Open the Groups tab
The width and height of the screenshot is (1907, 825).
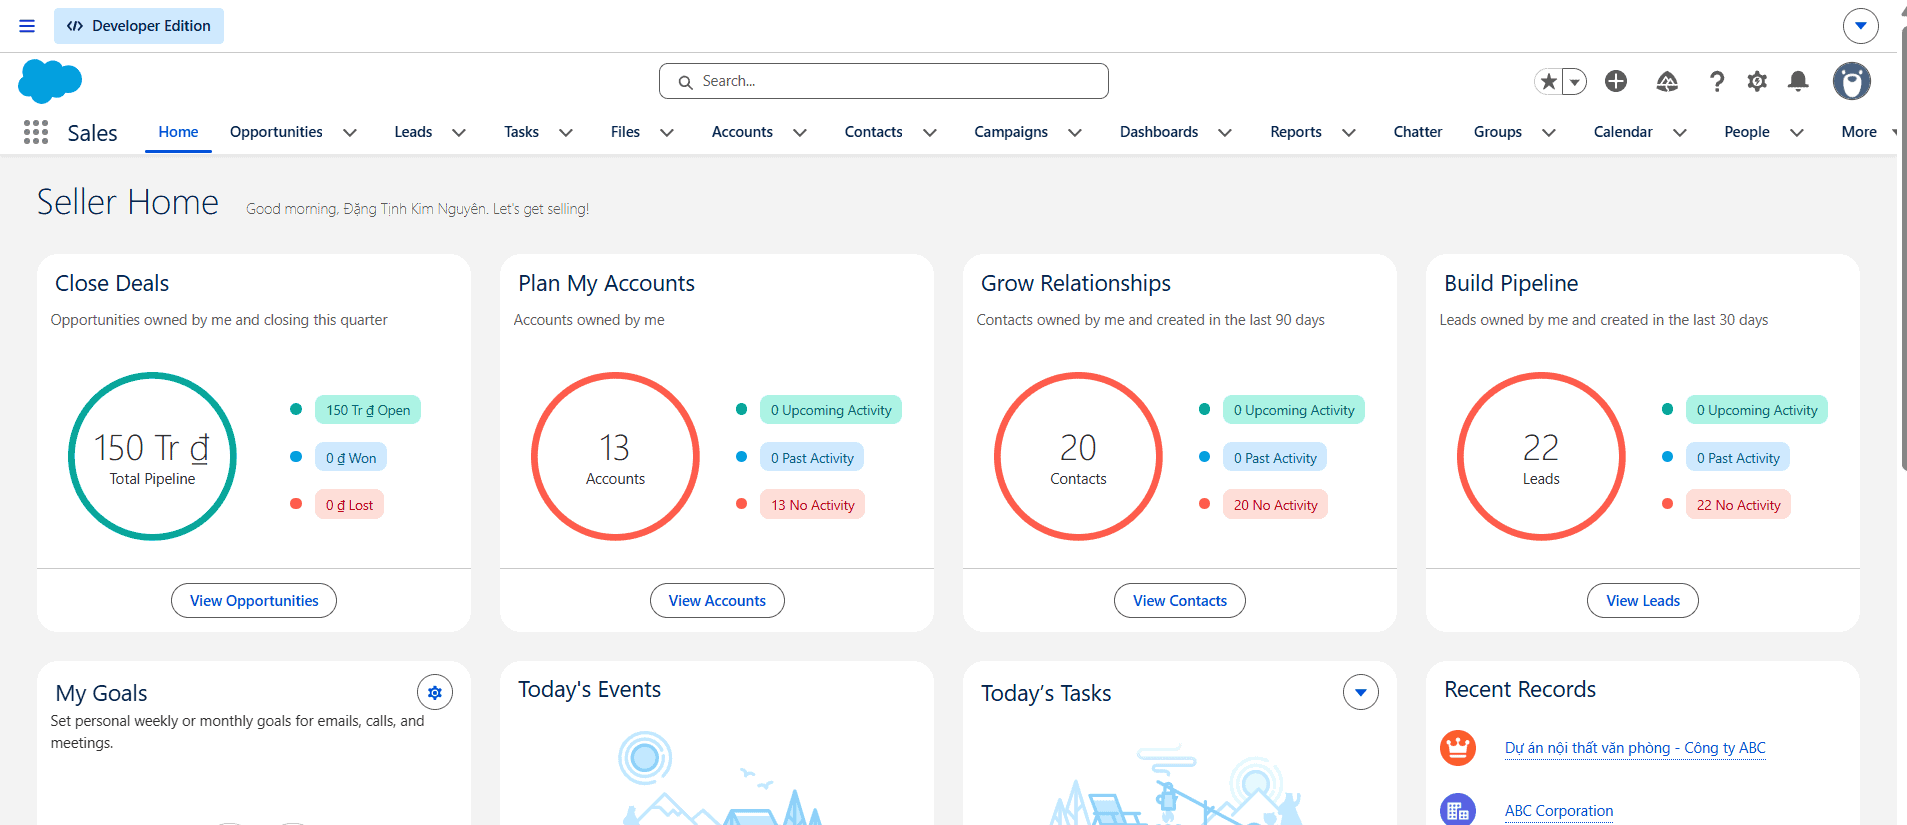[1498, 132]
